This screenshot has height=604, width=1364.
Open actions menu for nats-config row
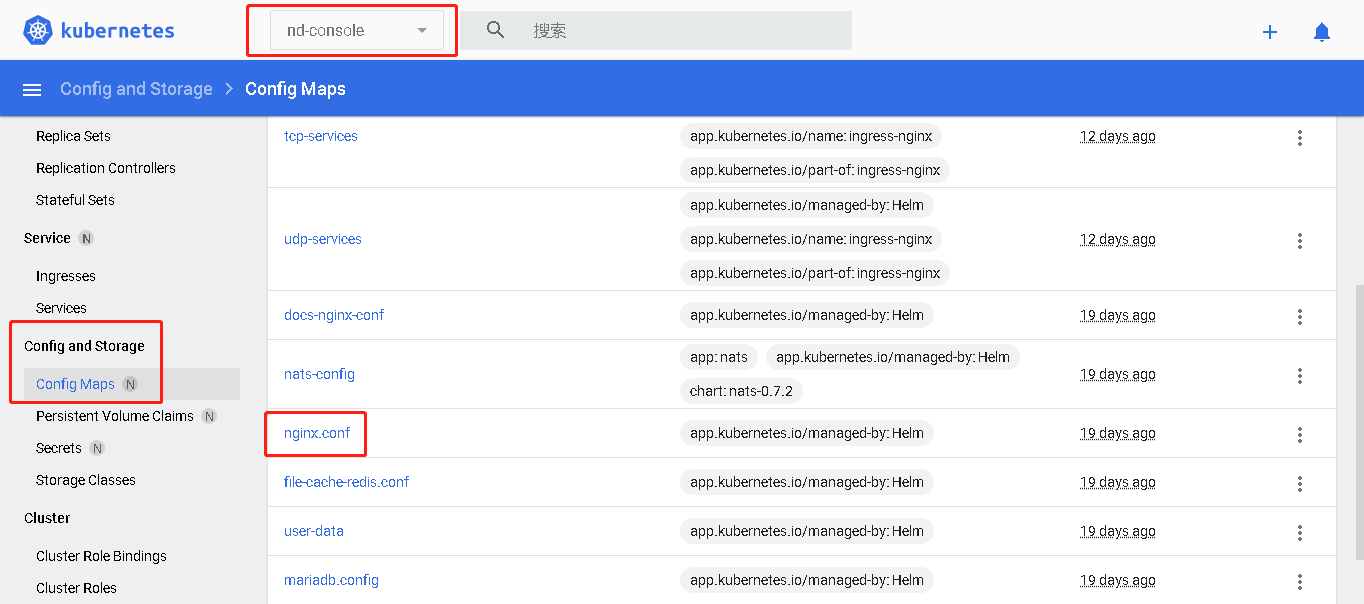coord(1300,376)
